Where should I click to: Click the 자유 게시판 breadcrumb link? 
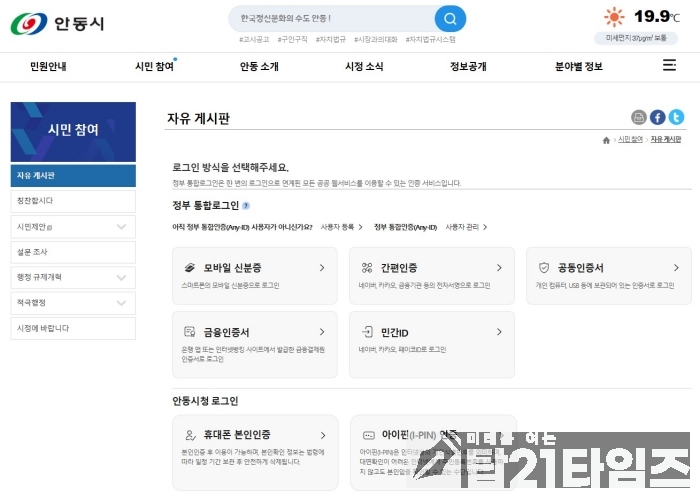pyautogui.click(x=666, y=140)
